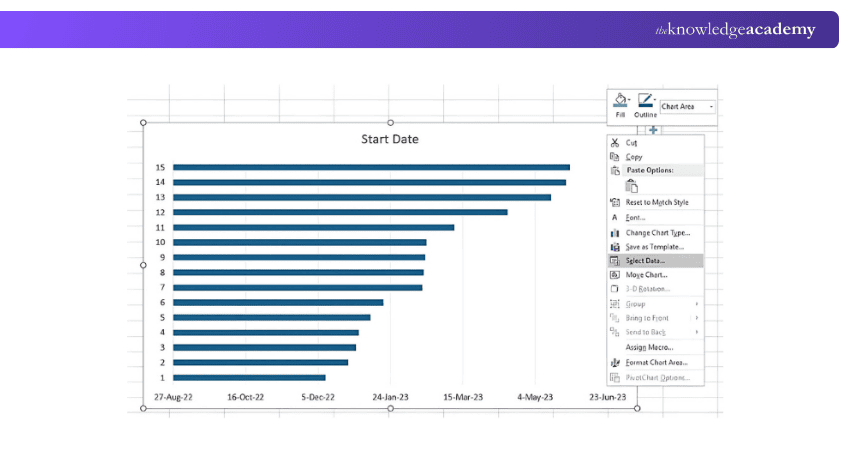The image size is (850, 450).
Task: Click the Reset to Match Style icon
Action: (x=615, y=202)
